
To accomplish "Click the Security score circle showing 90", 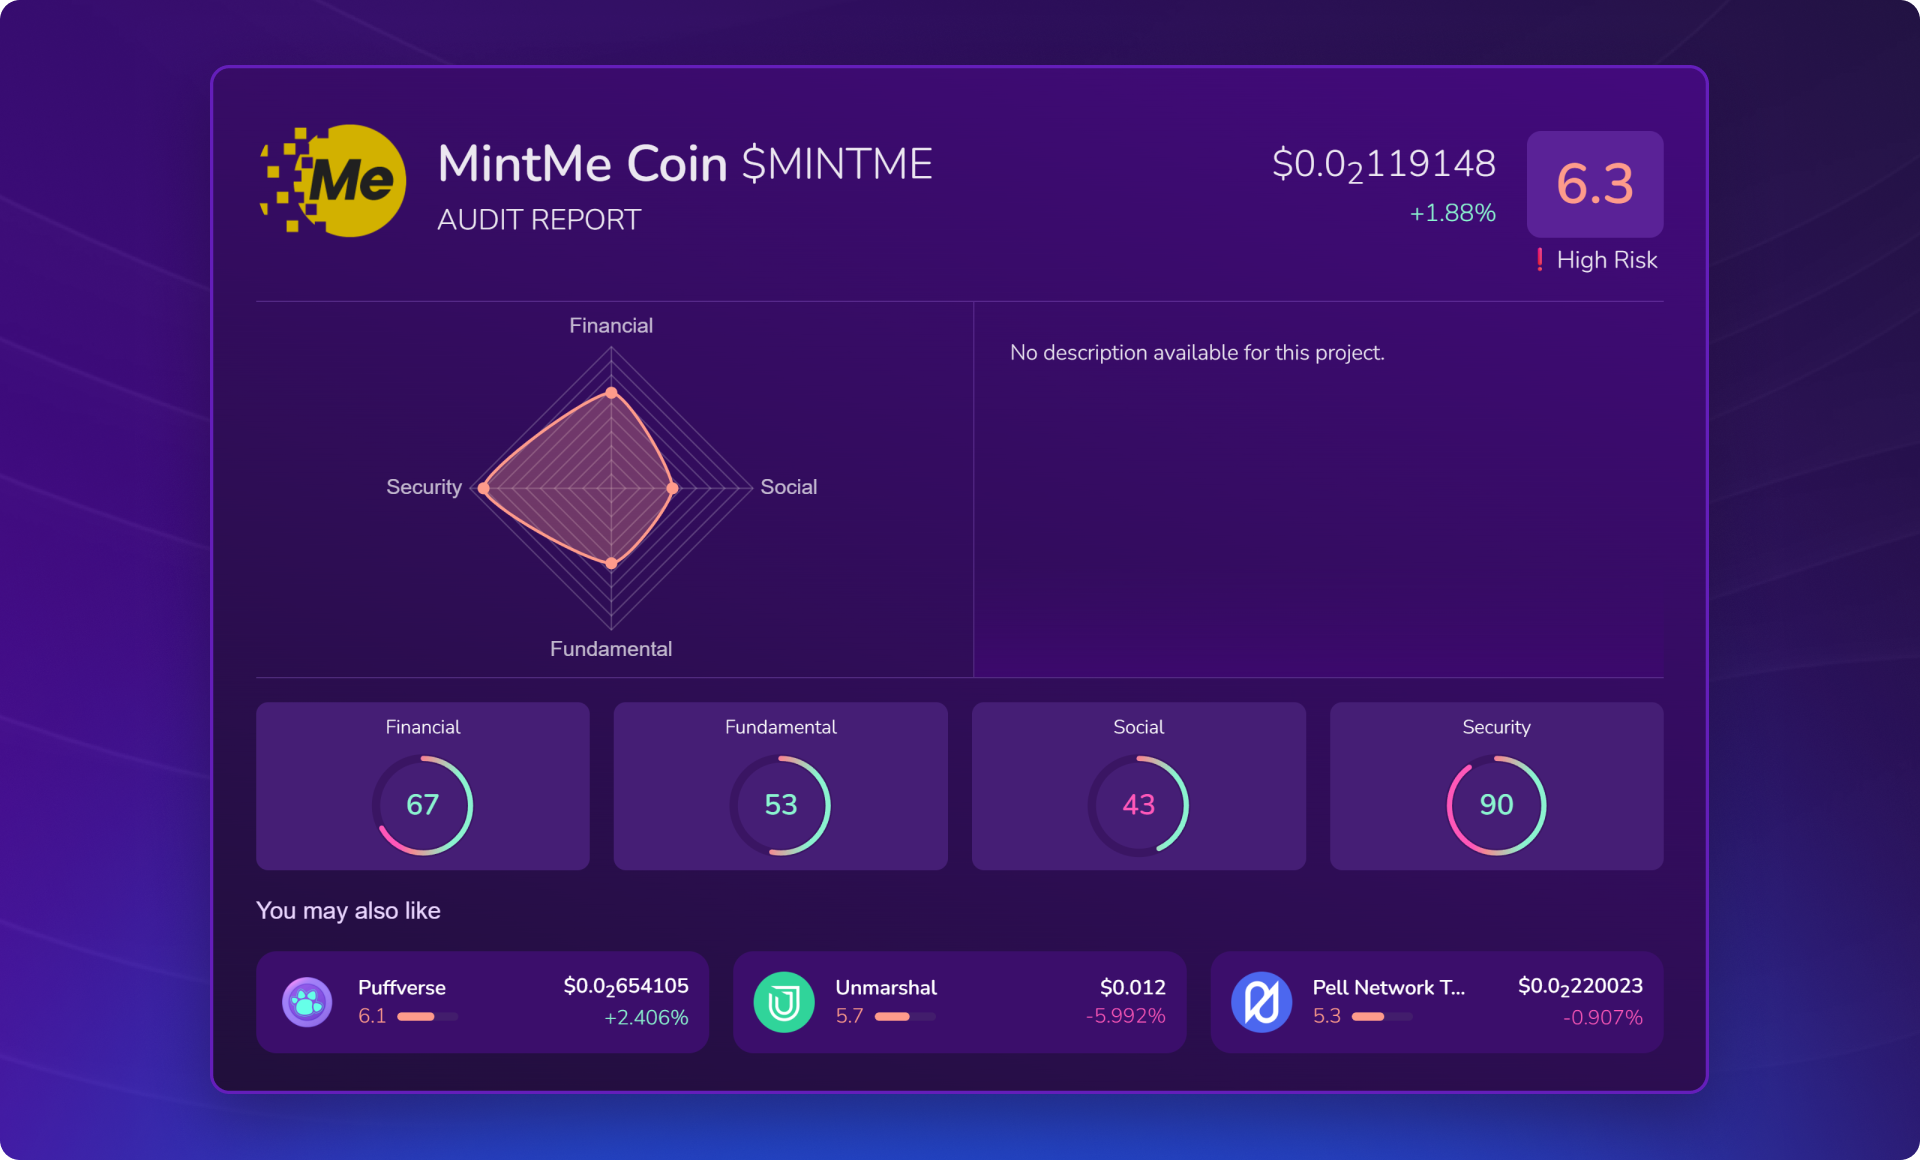I will click(1496, 805).
